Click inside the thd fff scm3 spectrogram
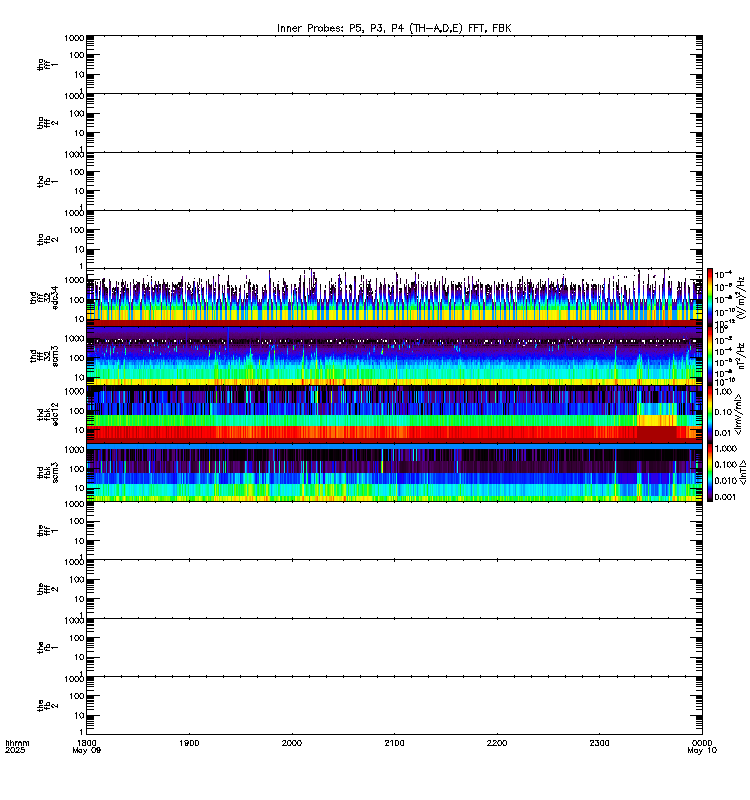The image size is (750, 800). pyautogui.click(x=394, y=356)
